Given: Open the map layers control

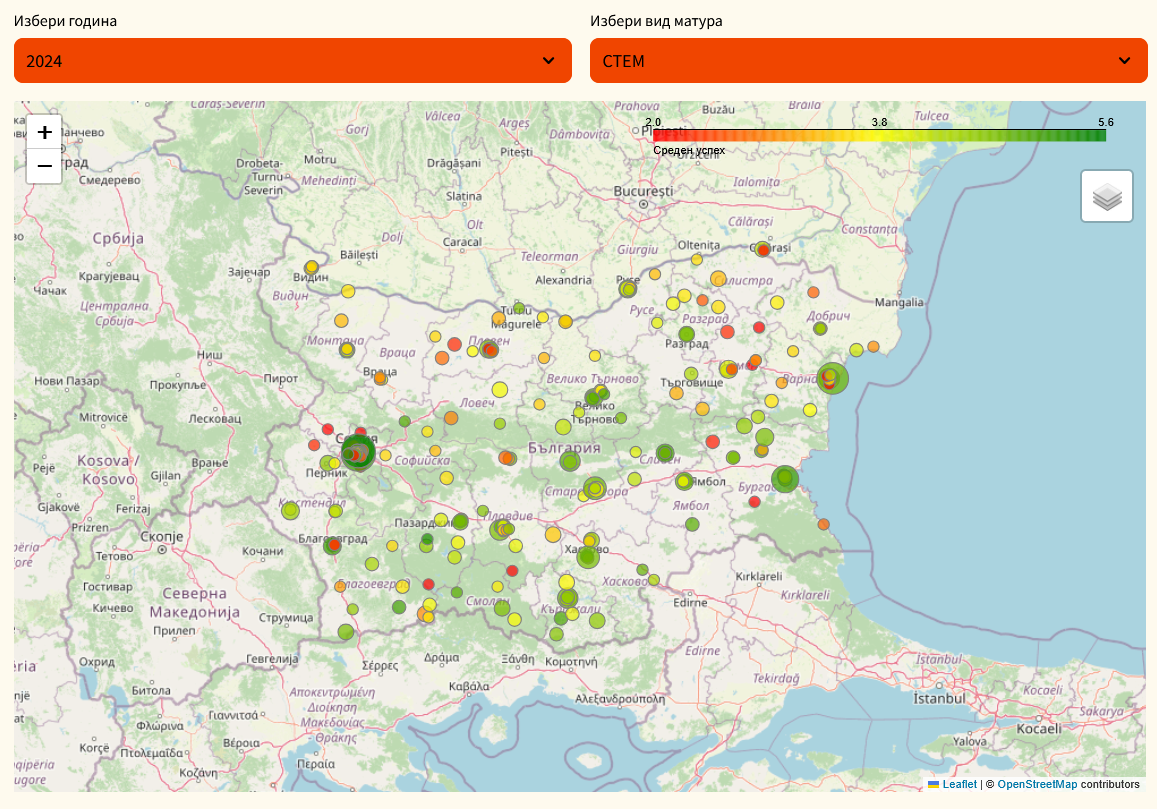Looking at the screenshot, I should (1107, 196).
